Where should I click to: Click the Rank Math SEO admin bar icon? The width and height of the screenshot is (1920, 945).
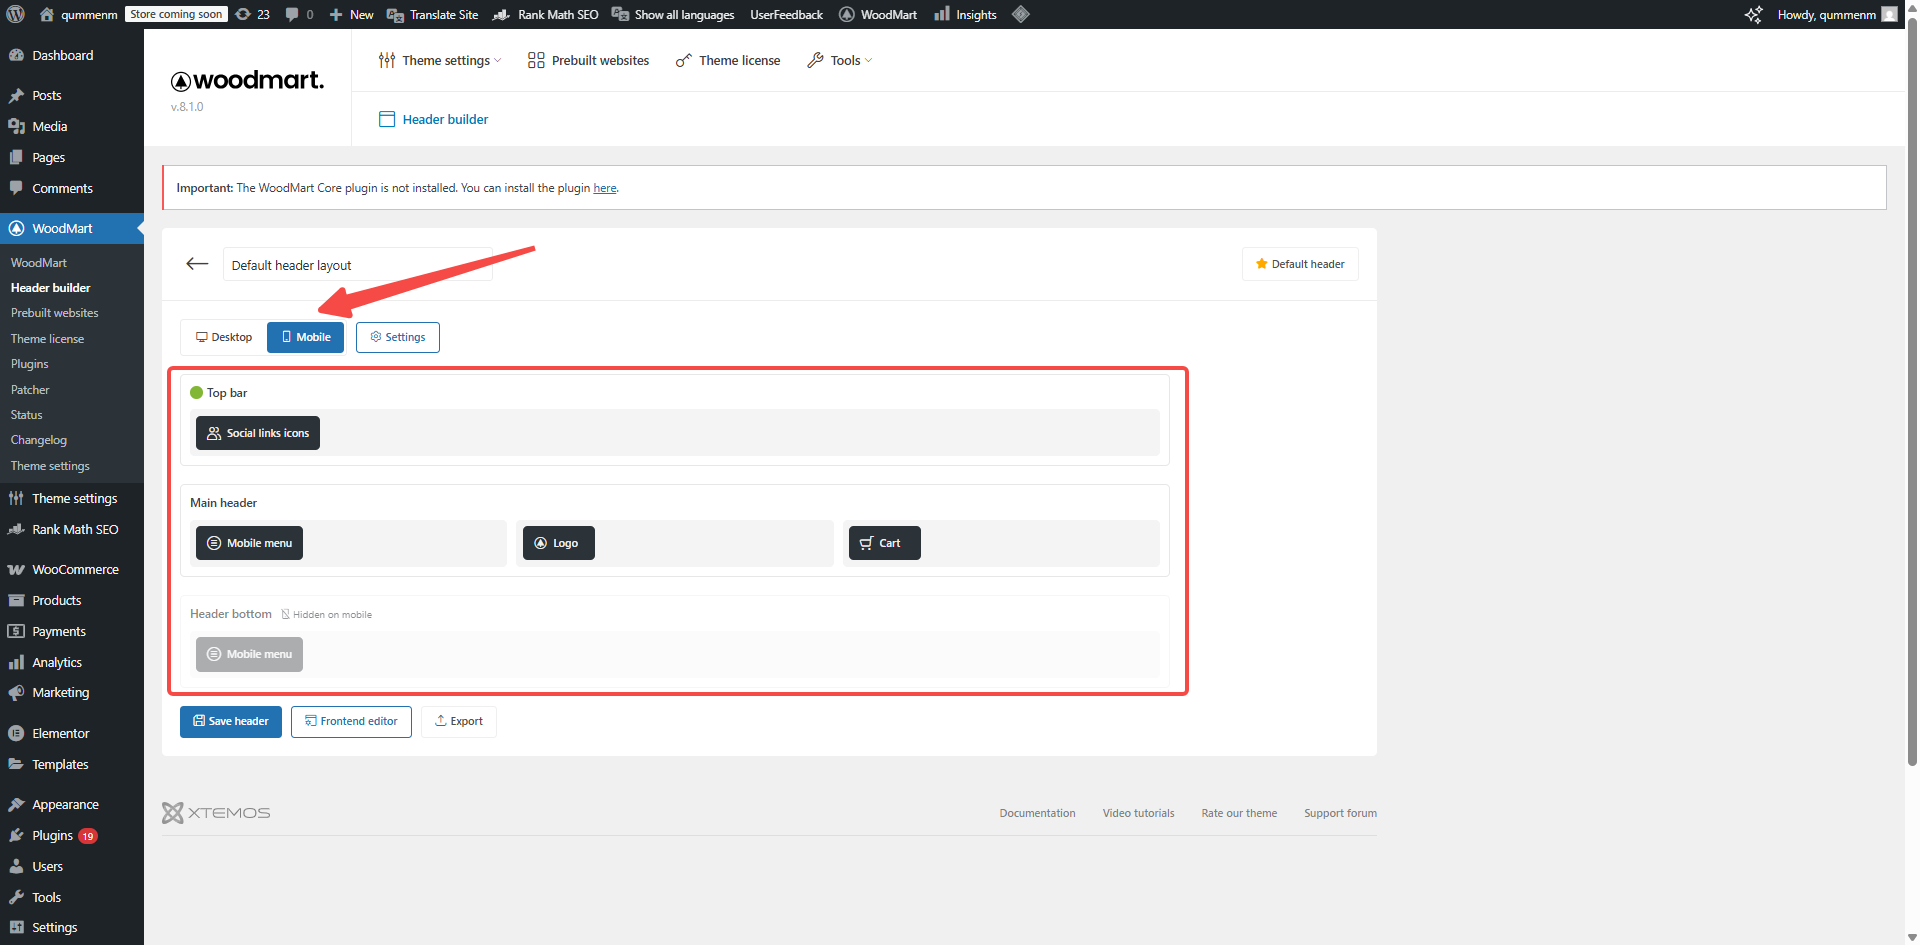point(501,14)
